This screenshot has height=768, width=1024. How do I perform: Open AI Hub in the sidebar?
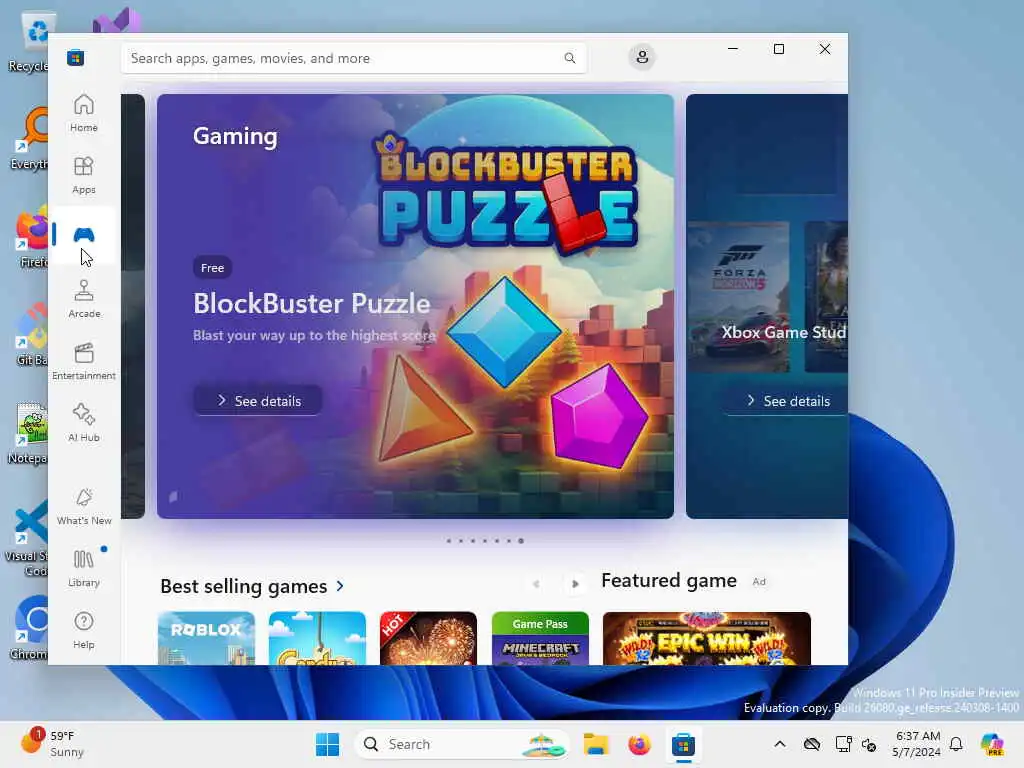84,423
